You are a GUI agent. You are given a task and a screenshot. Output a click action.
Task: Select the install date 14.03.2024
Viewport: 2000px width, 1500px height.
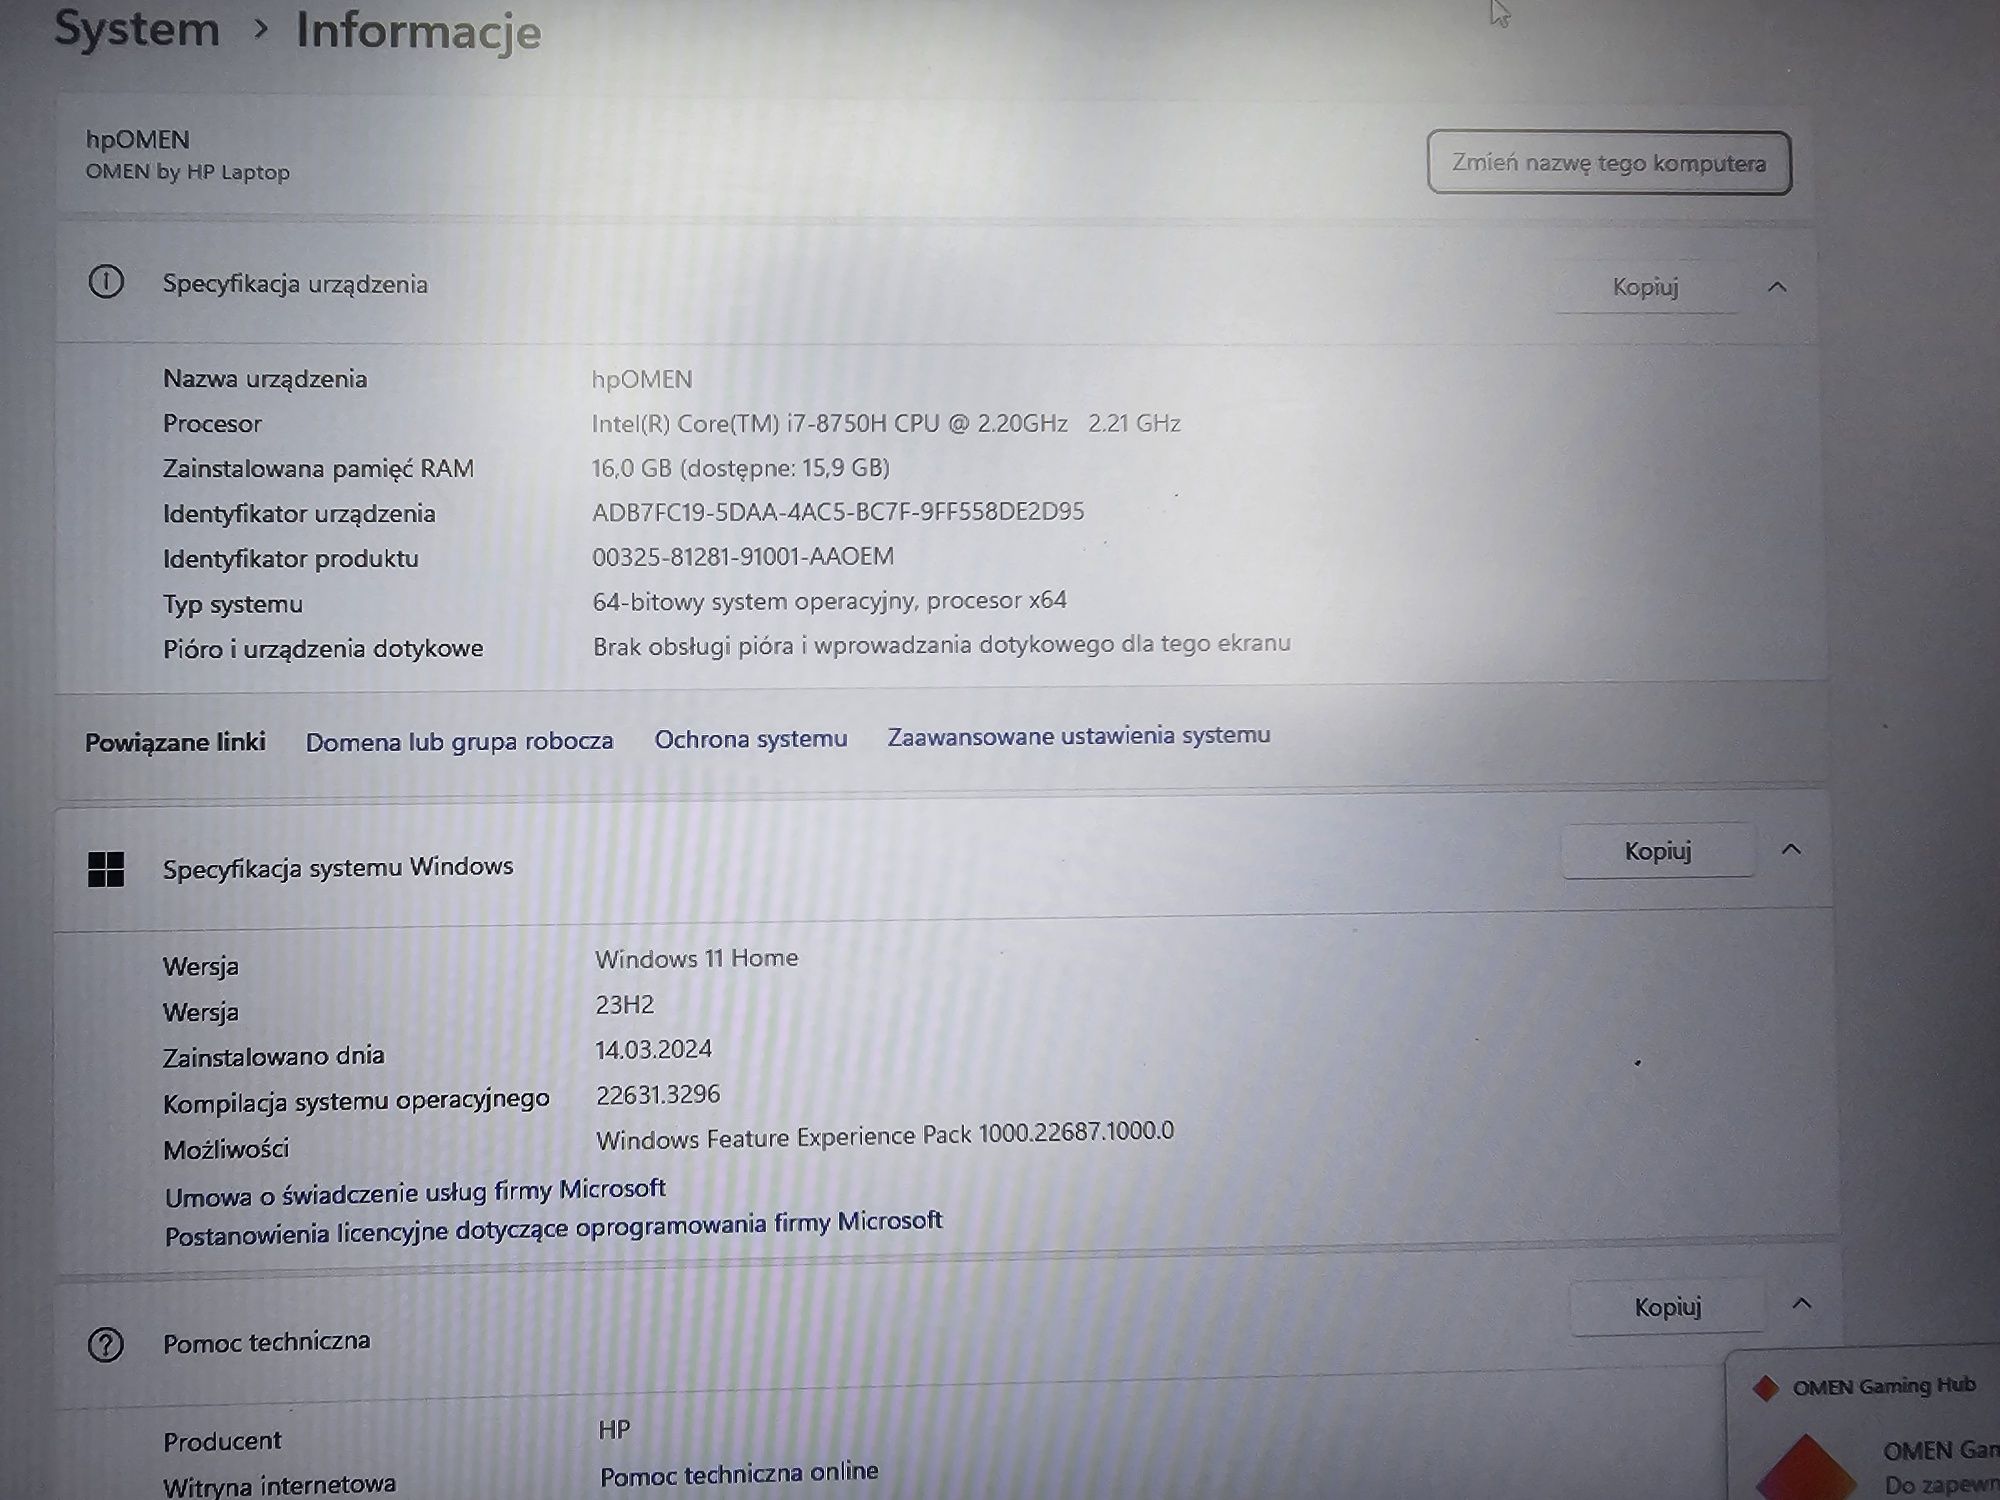point(654,1049)
